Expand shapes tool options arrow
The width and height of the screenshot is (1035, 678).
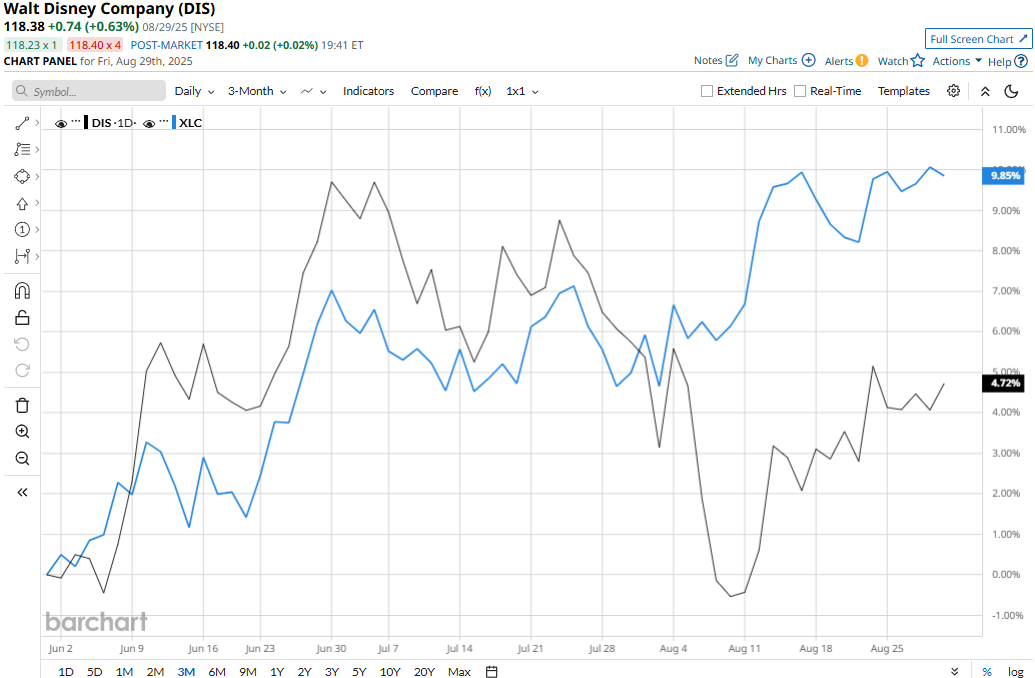[37, 176]
